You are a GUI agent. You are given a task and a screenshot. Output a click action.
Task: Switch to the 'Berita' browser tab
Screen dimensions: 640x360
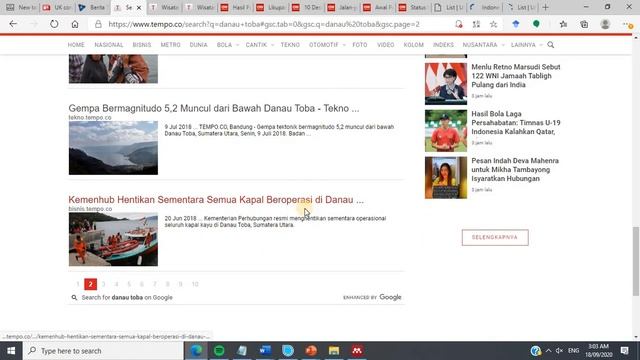tap(92, 7)
